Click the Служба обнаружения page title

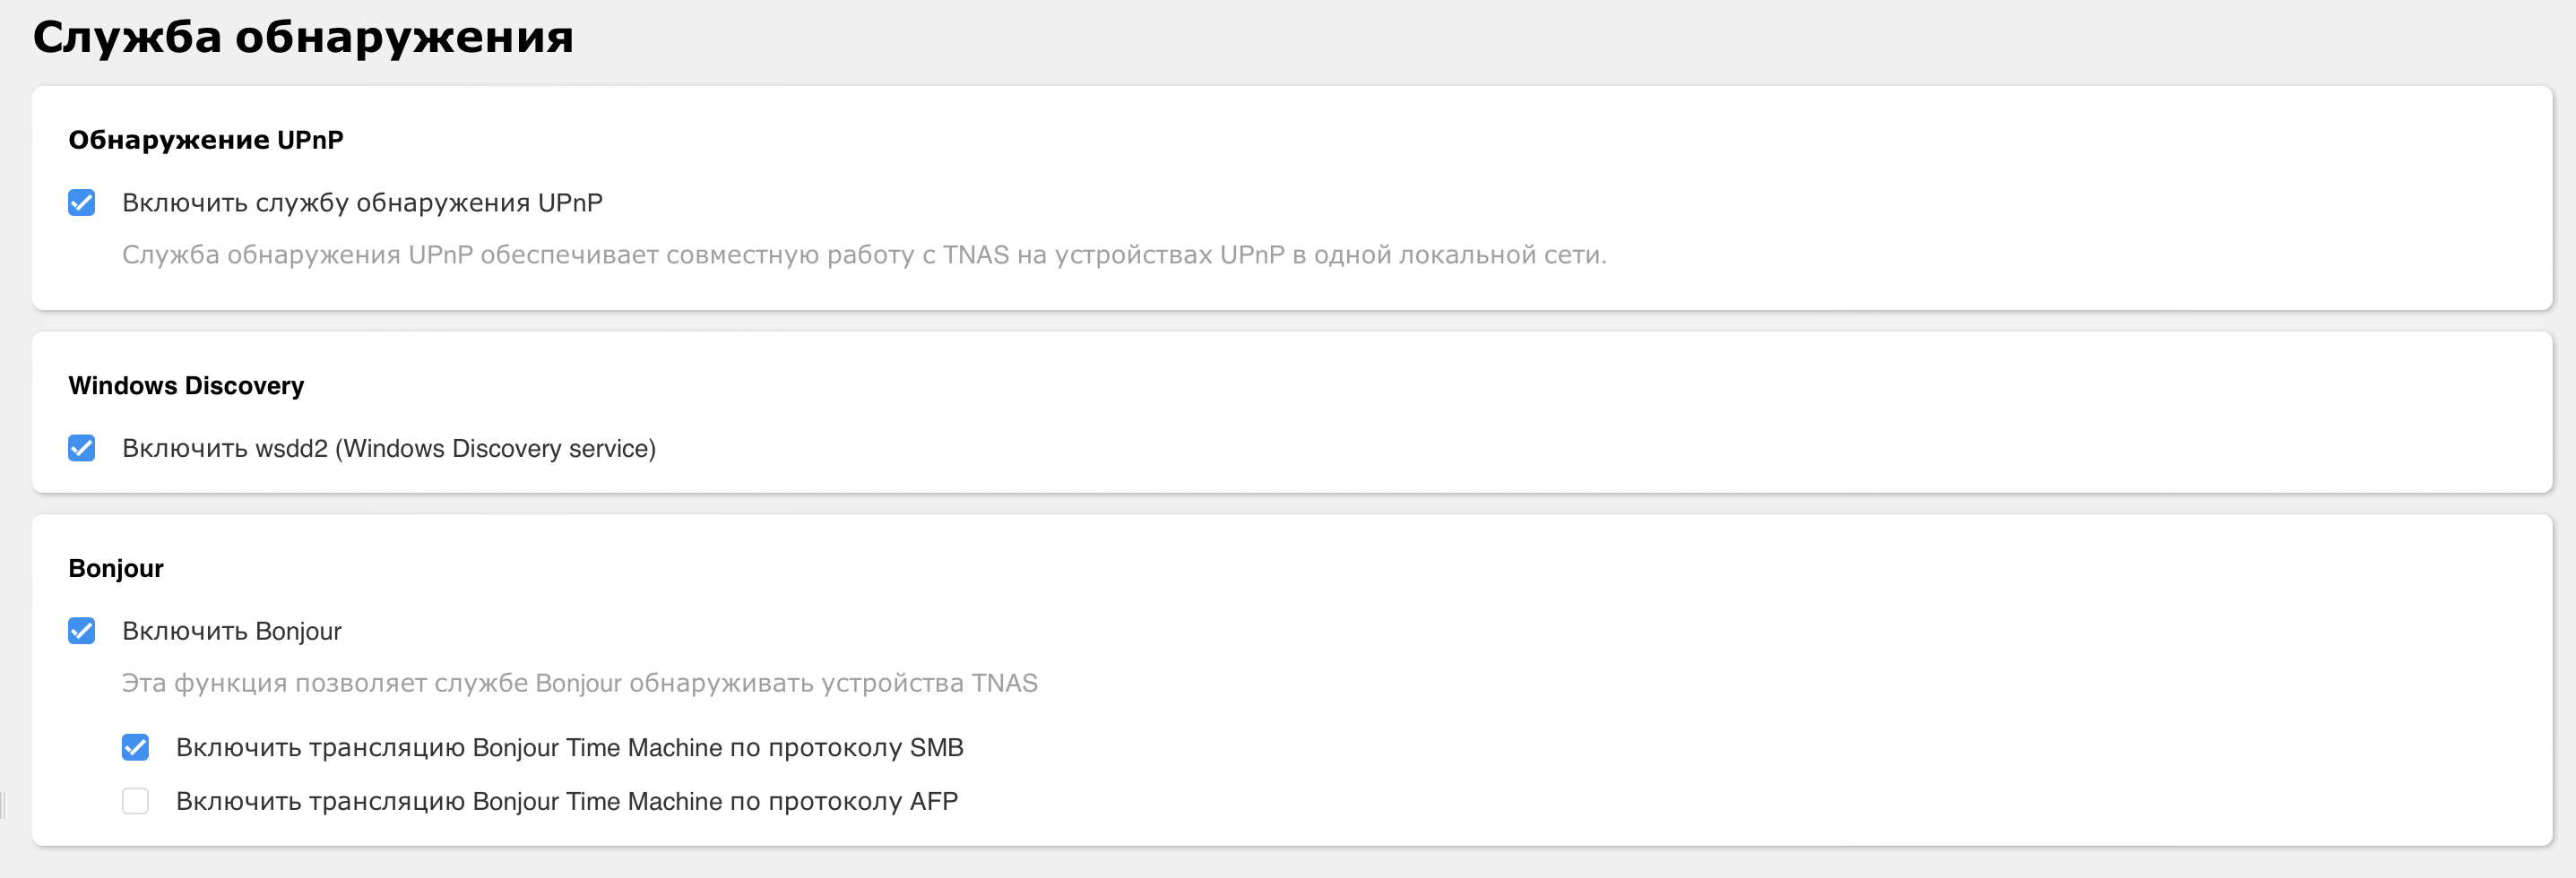click(303, 38)
